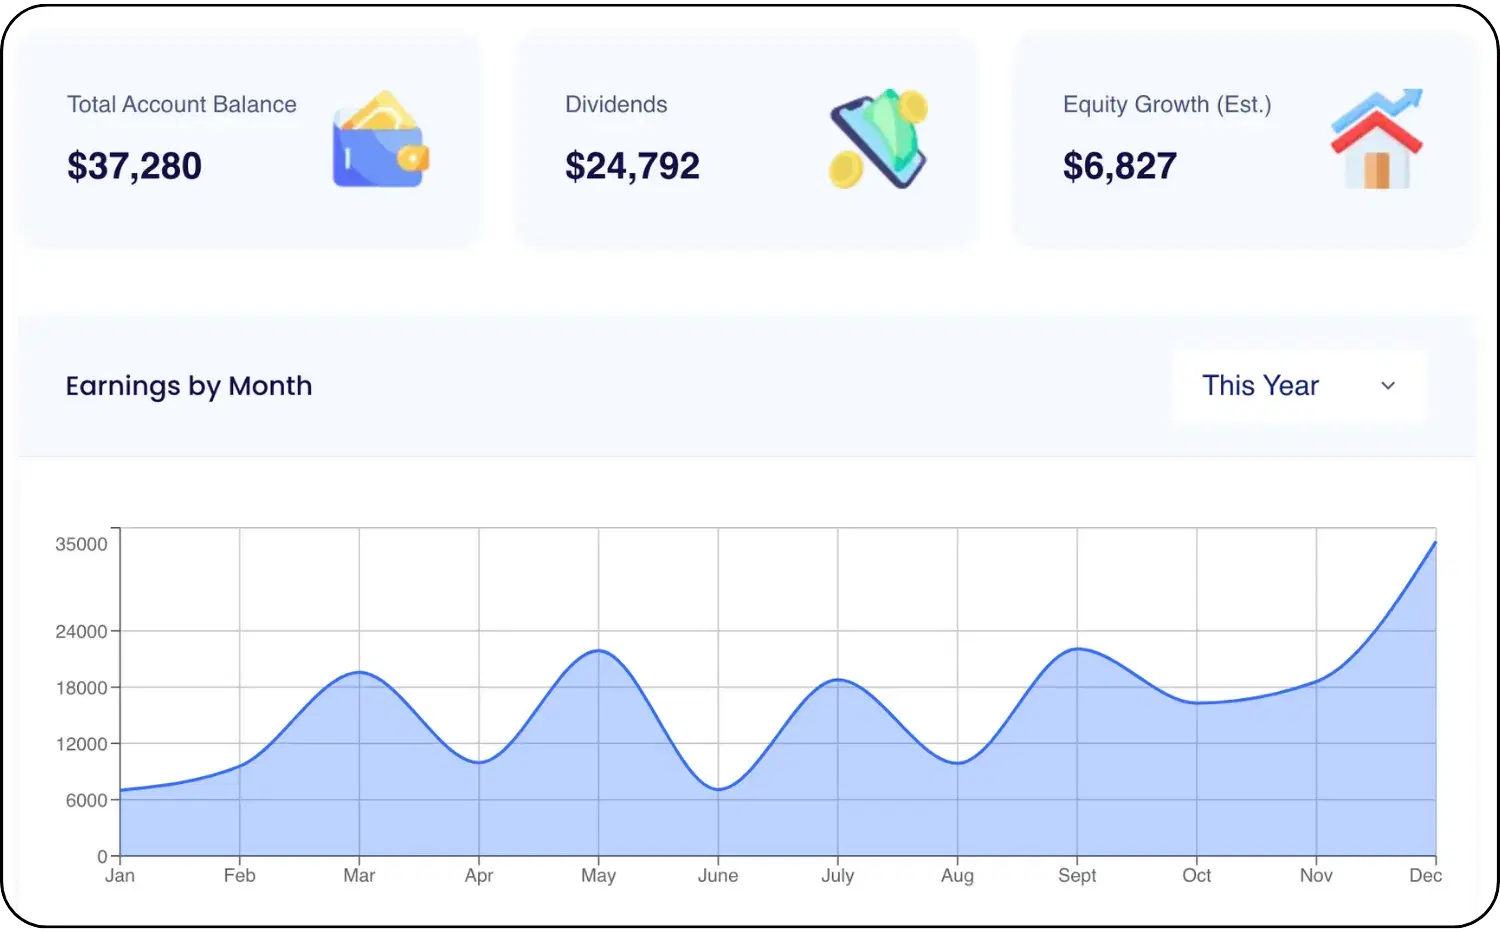Click the Jan axis label

120,876
